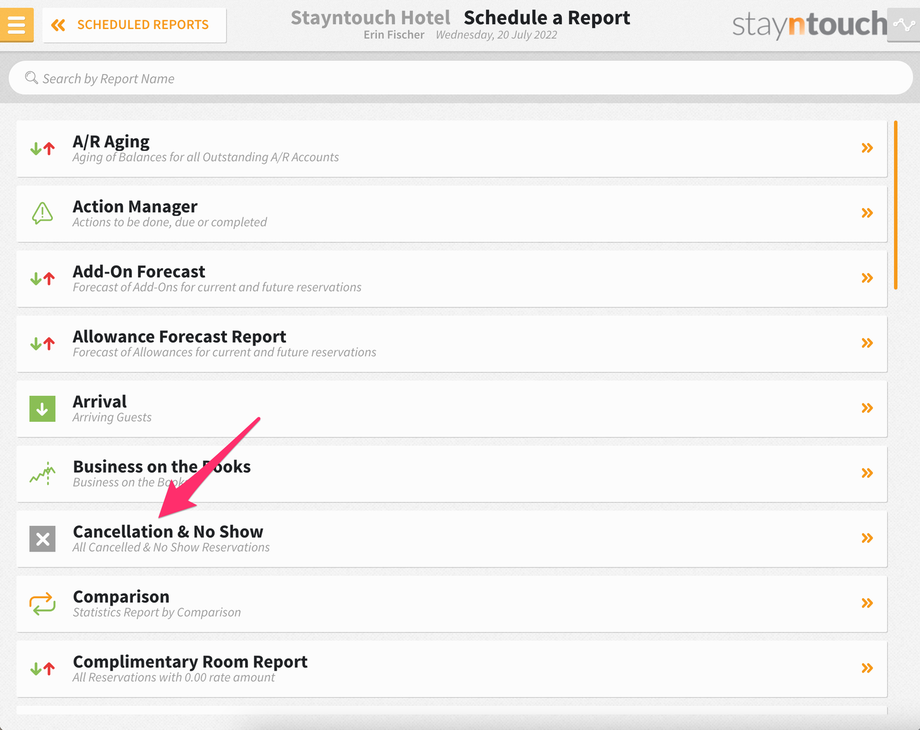Select the Arrival report title
920x730 pixels.
tap(100, 401)
